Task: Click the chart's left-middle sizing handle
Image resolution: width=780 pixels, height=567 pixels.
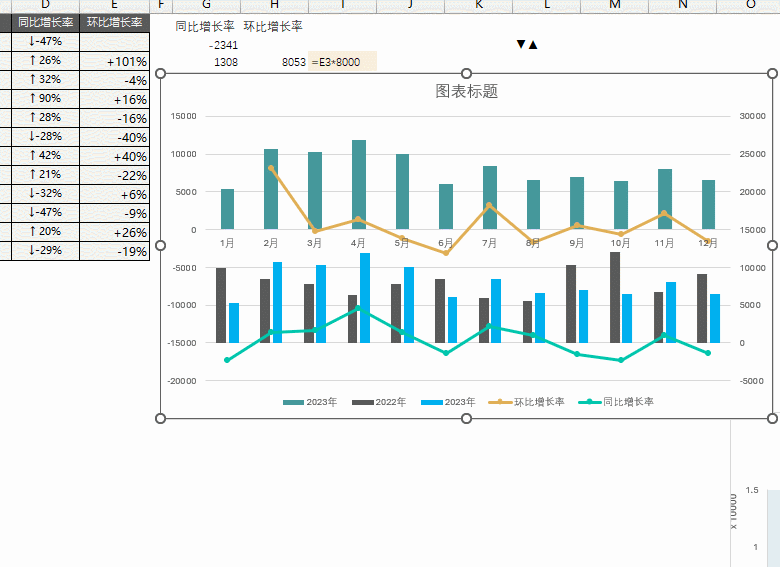Action: (161, 245)
